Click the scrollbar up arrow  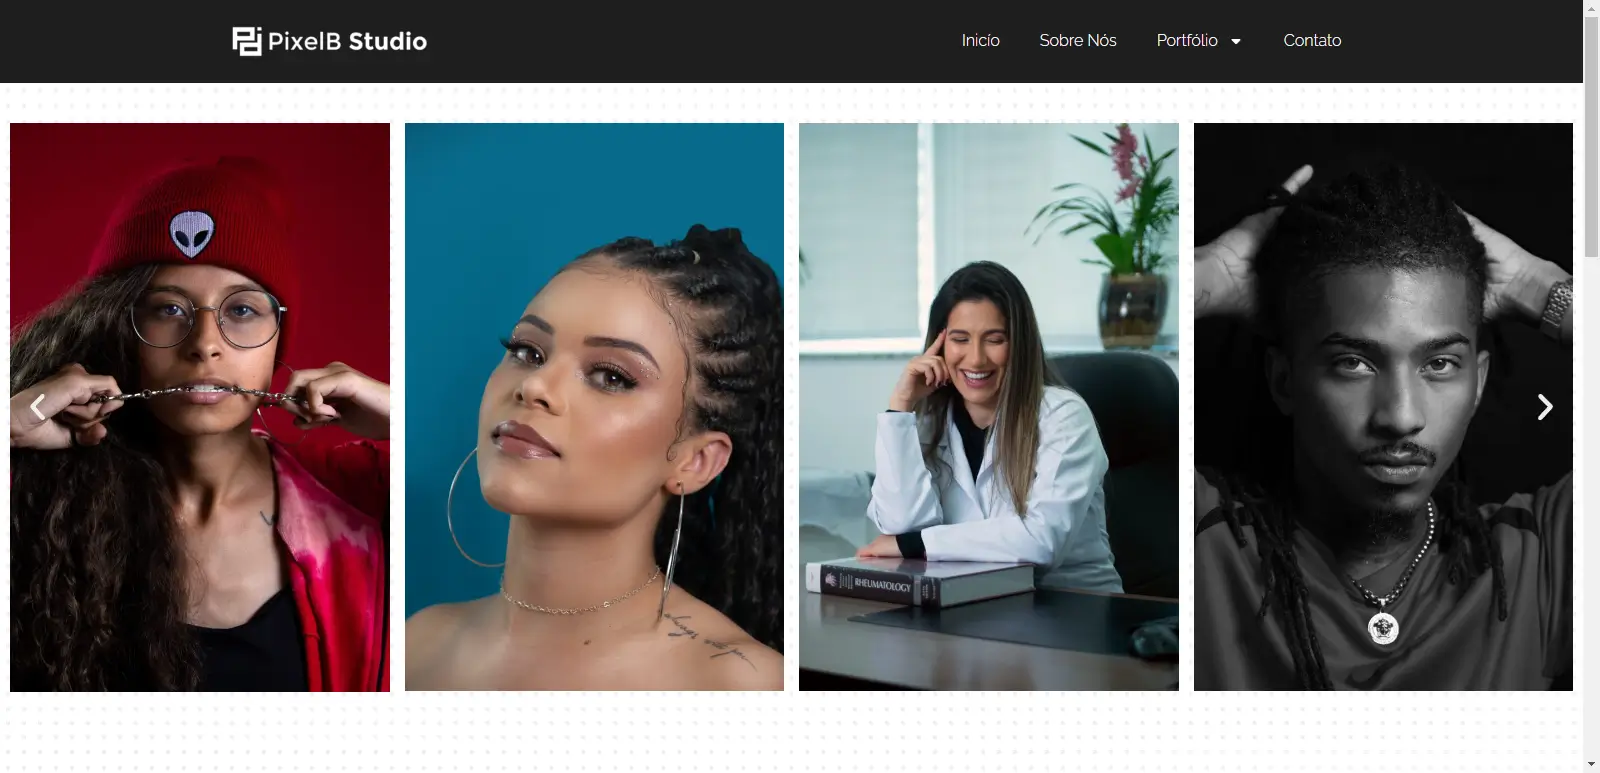click(1591, 8)
